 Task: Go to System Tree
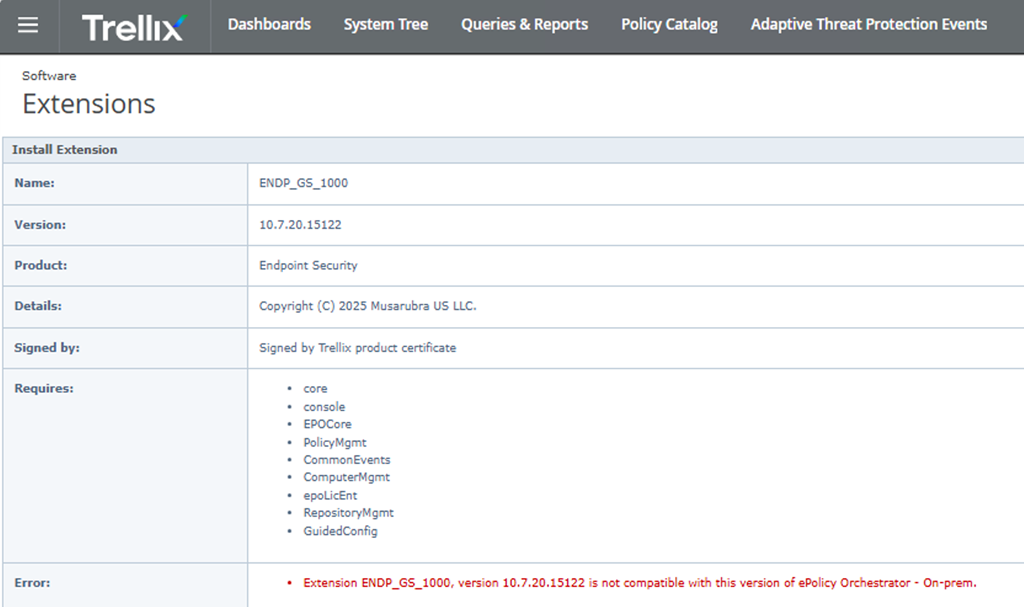(386, 25)
